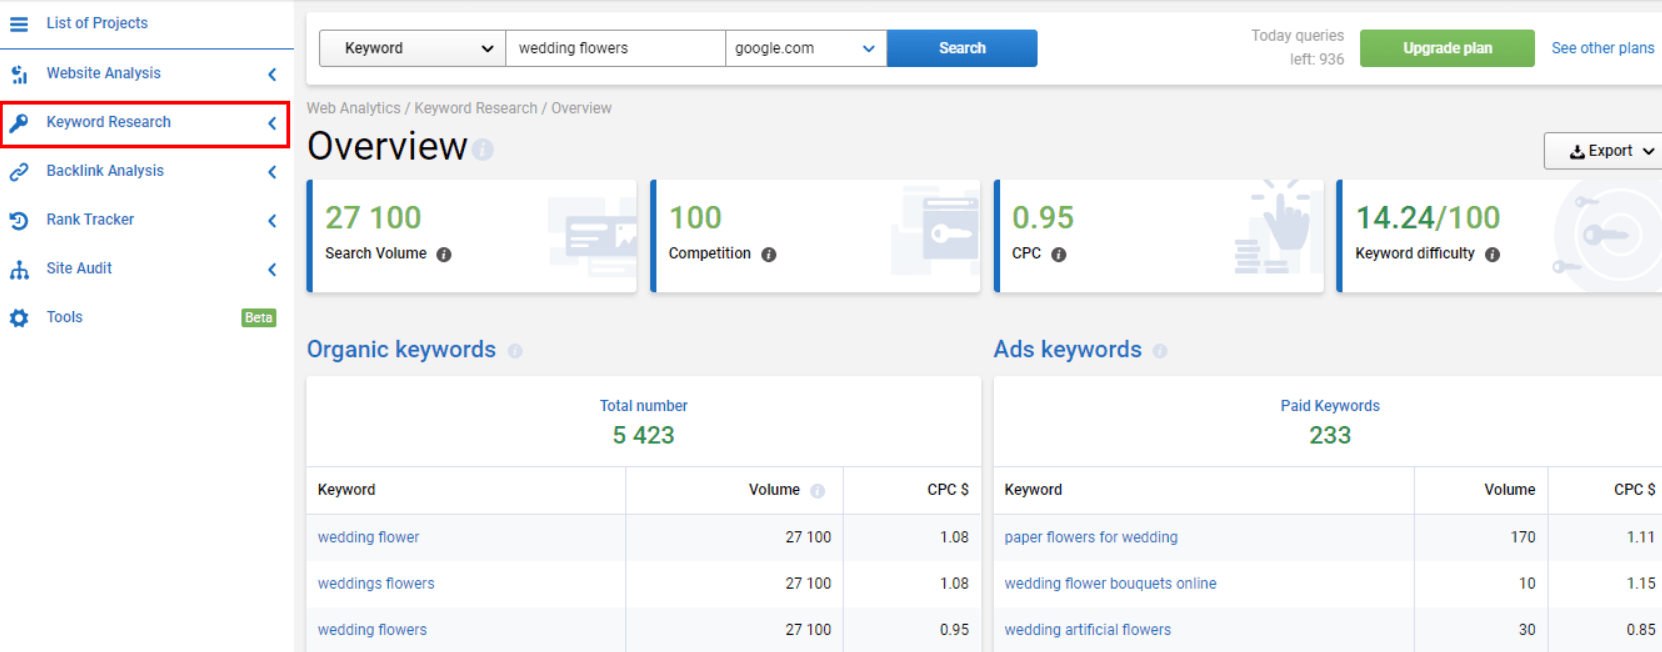The height and width of the screenshot is (652, 1662).
Task: Click the blue Search button
Action: (962, 48)
